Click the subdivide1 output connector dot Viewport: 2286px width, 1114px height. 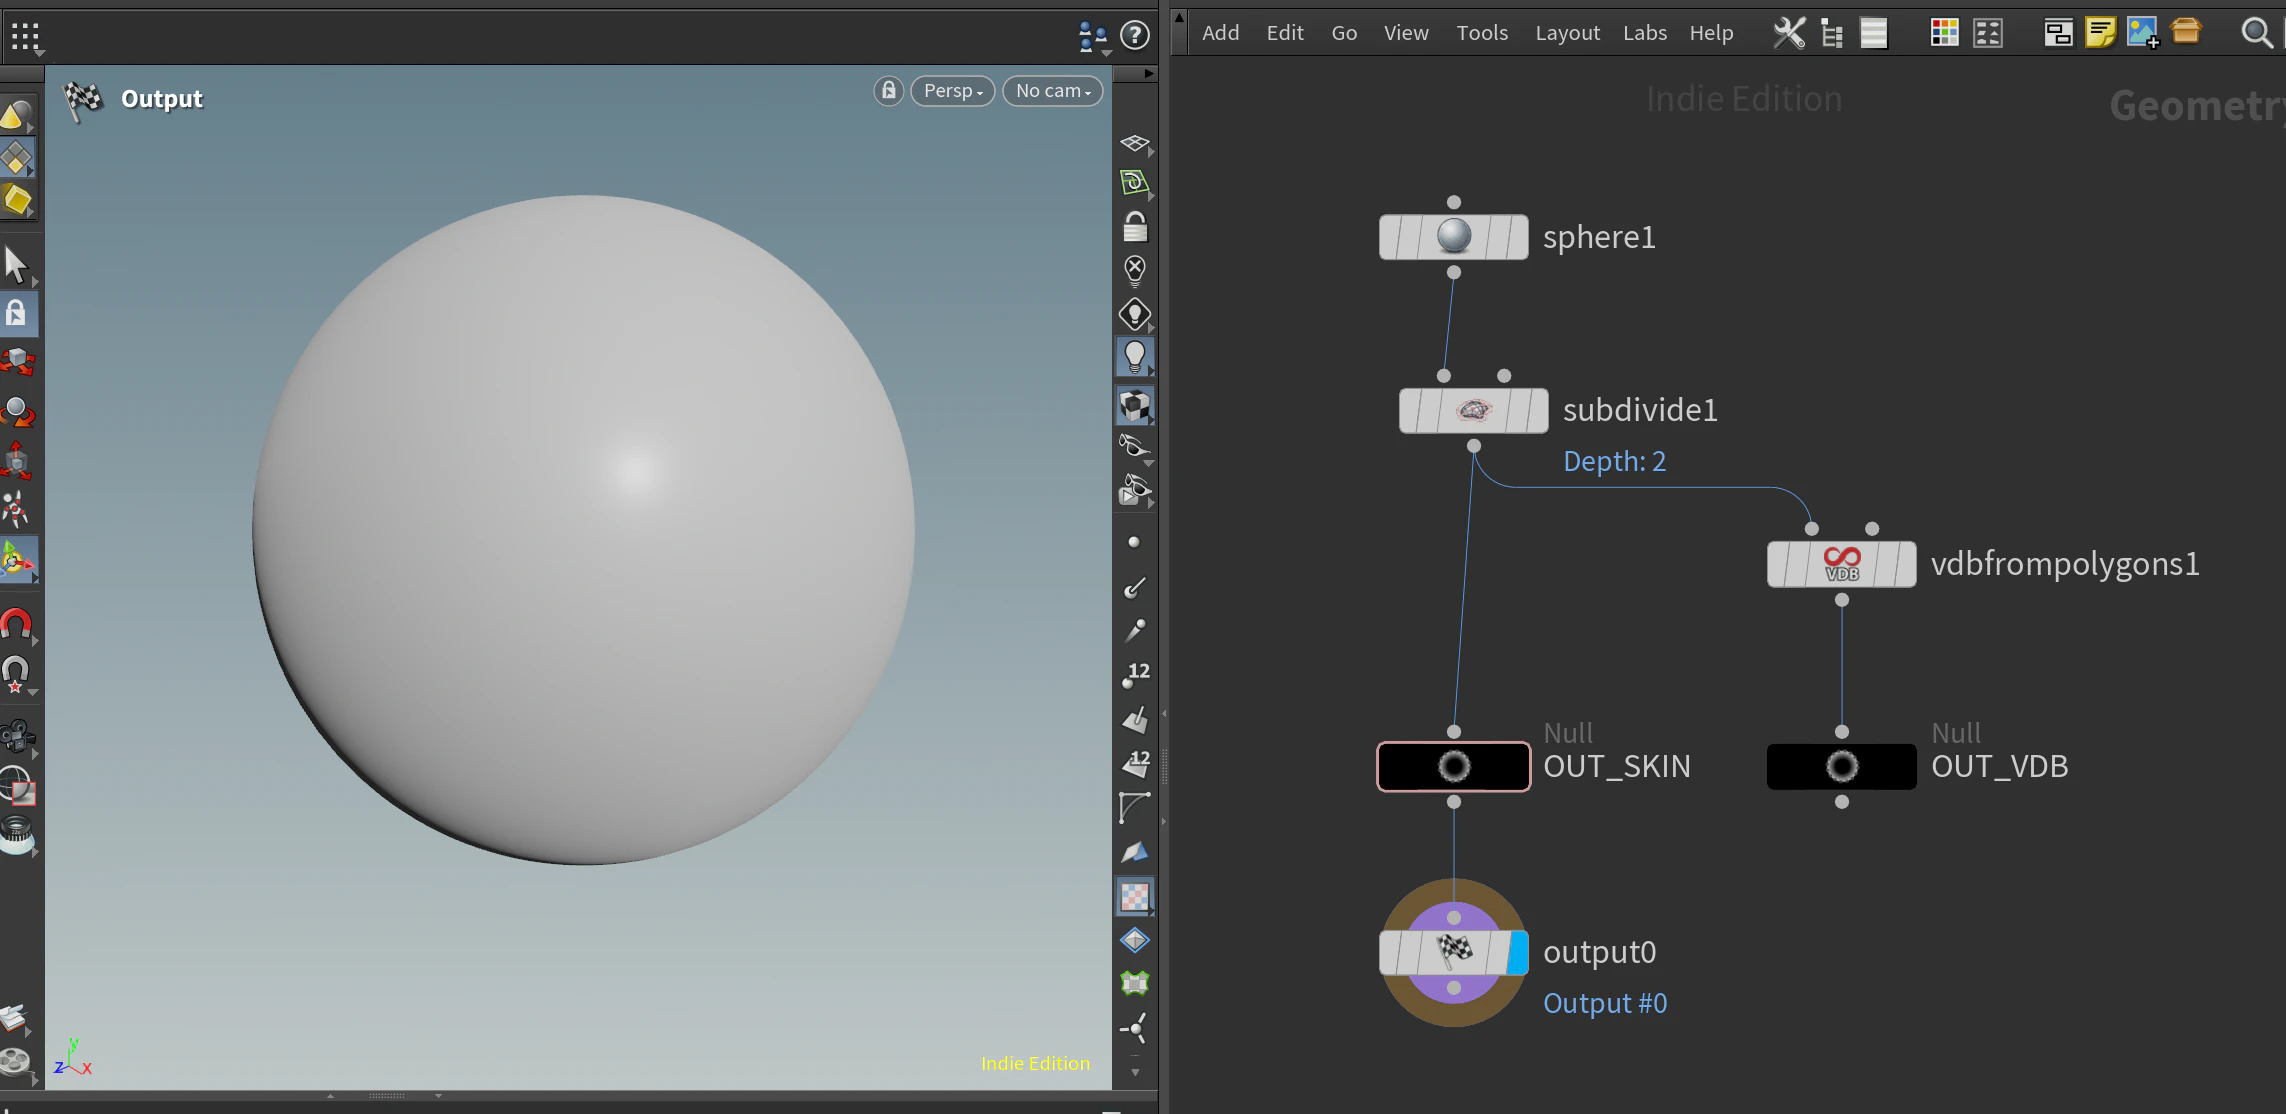pos(1474,446)
